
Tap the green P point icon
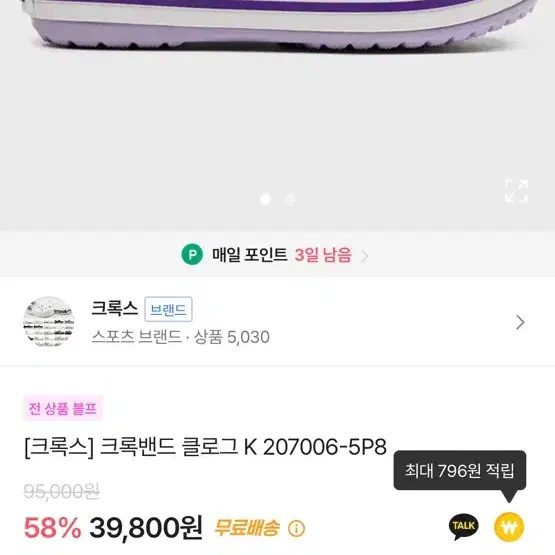click(x=192, y=254)
